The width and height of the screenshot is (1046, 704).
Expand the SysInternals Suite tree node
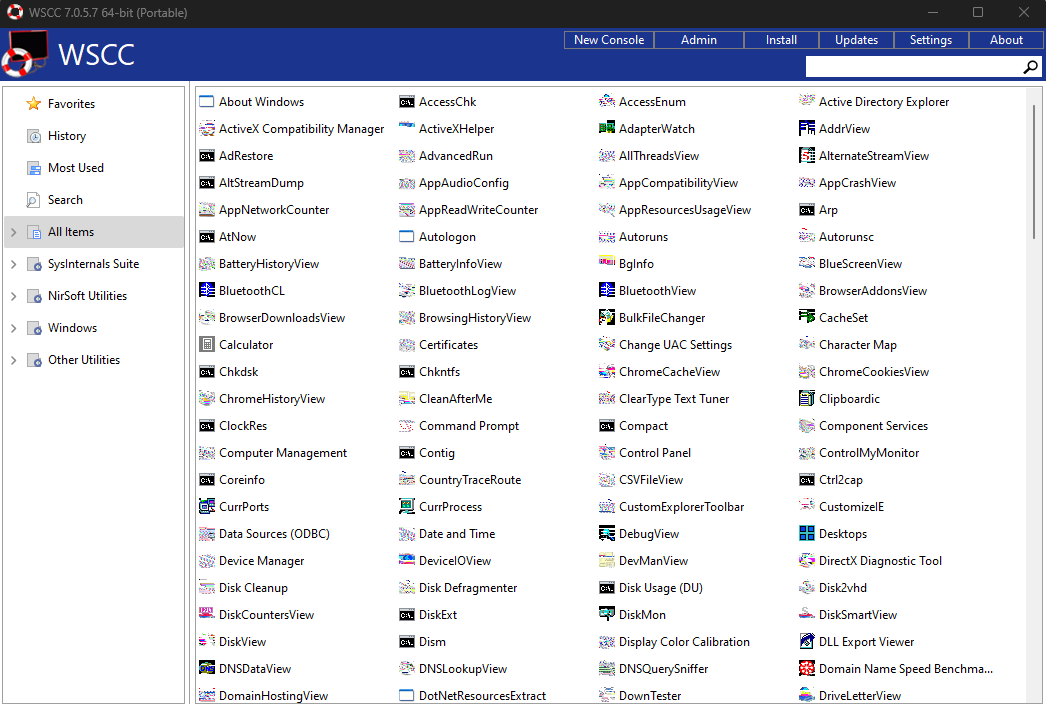point(13,264)
